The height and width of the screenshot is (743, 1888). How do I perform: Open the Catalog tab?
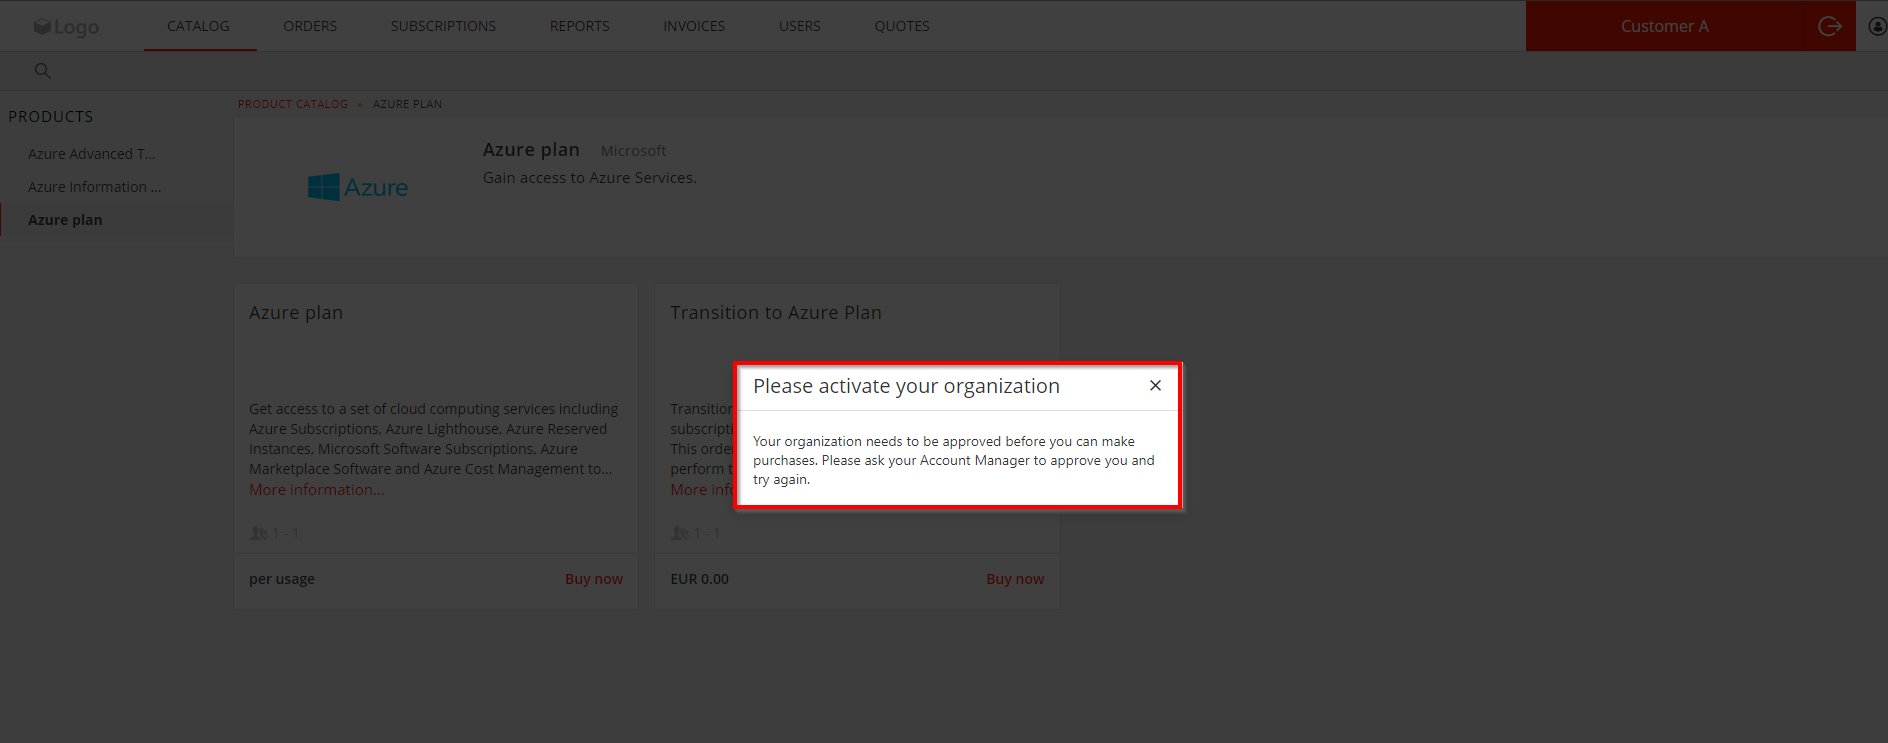click(198, 26)
